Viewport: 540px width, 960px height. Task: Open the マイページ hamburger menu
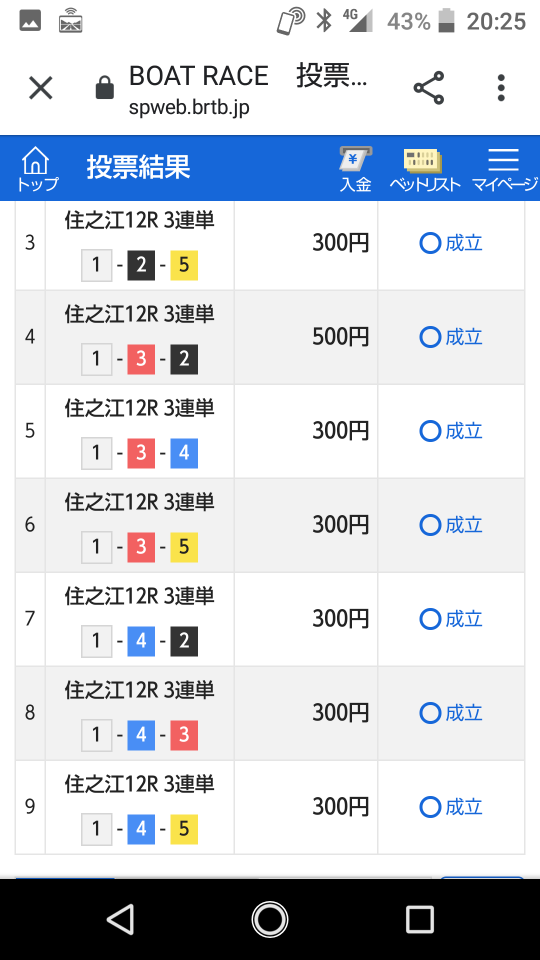(x=504, y=170)
